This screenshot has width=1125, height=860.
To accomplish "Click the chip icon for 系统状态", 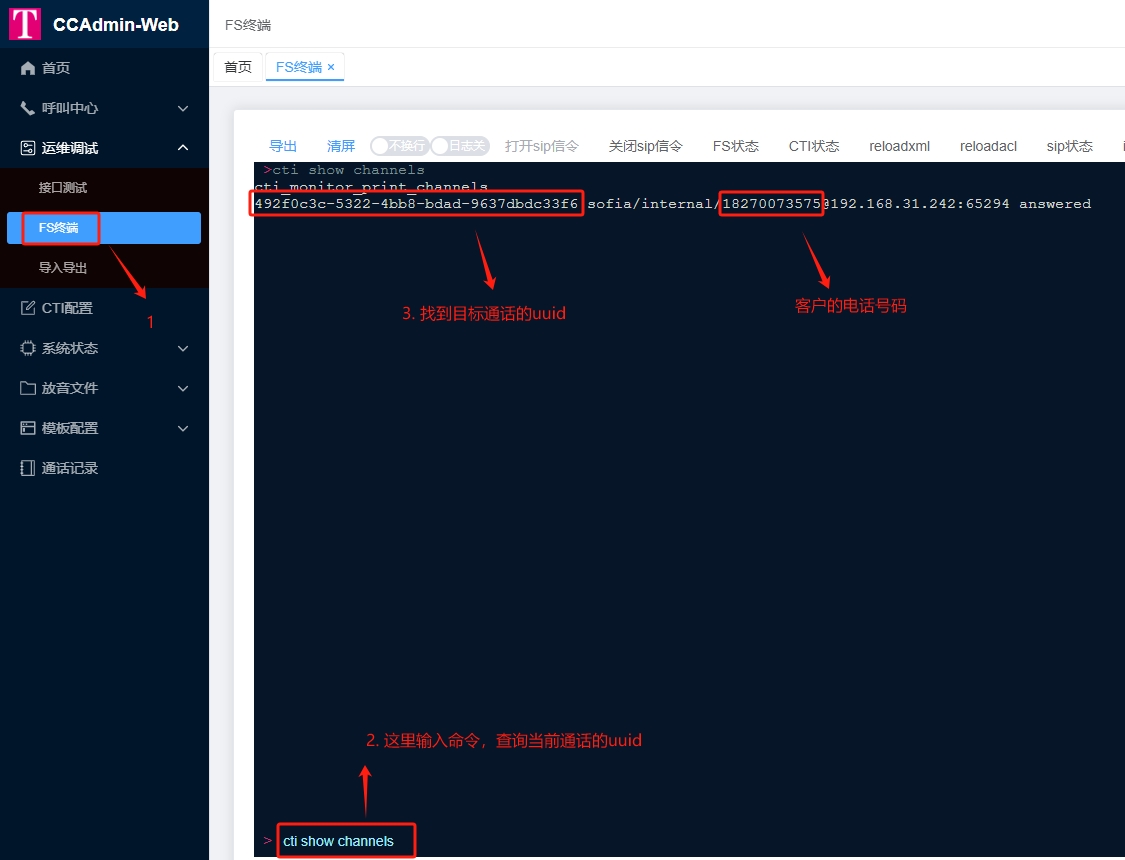I will pyautogui.click(x=28, y=348).
